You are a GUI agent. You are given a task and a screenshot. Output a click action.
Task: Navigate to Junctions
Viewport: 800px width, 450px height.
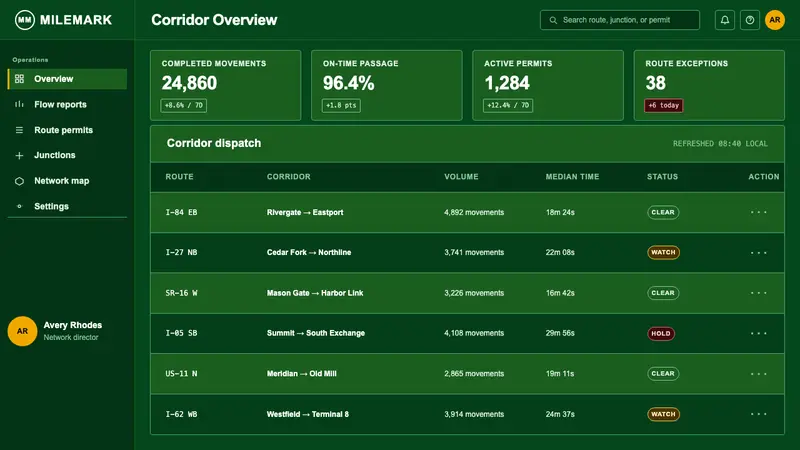[x=67, y=155]
